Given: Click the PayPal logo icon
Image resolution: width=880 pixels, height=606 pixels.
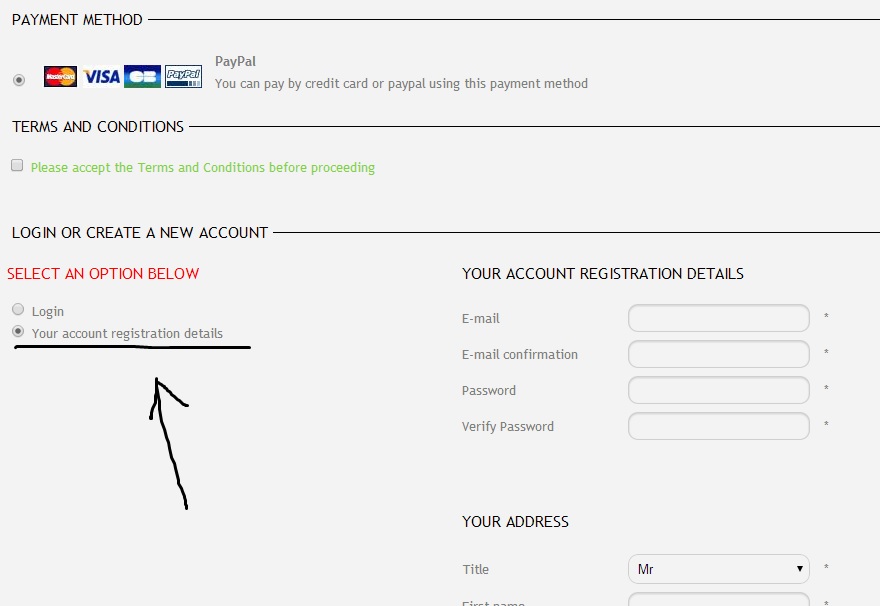Looking at the screenshot, I should (183, 77).
